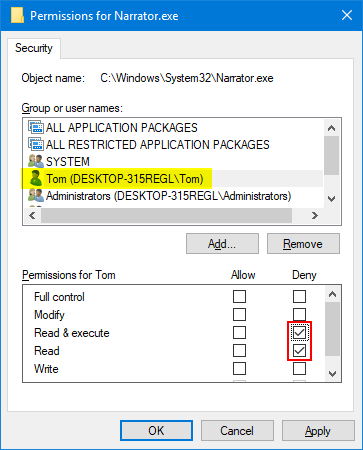Click the folder icon in title bar

pos(17,15)
